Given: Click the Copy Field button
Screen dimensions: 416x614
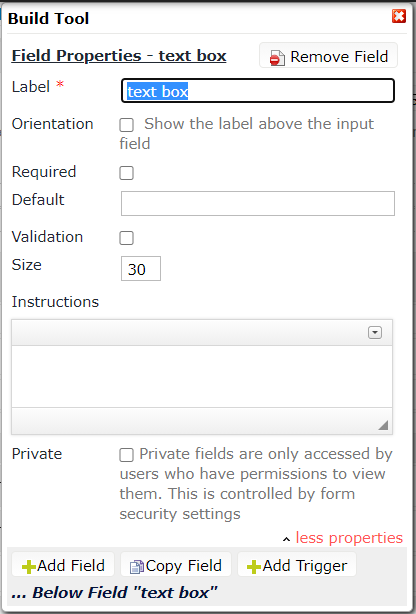Looking at the screenshot, I should (176, 565).
